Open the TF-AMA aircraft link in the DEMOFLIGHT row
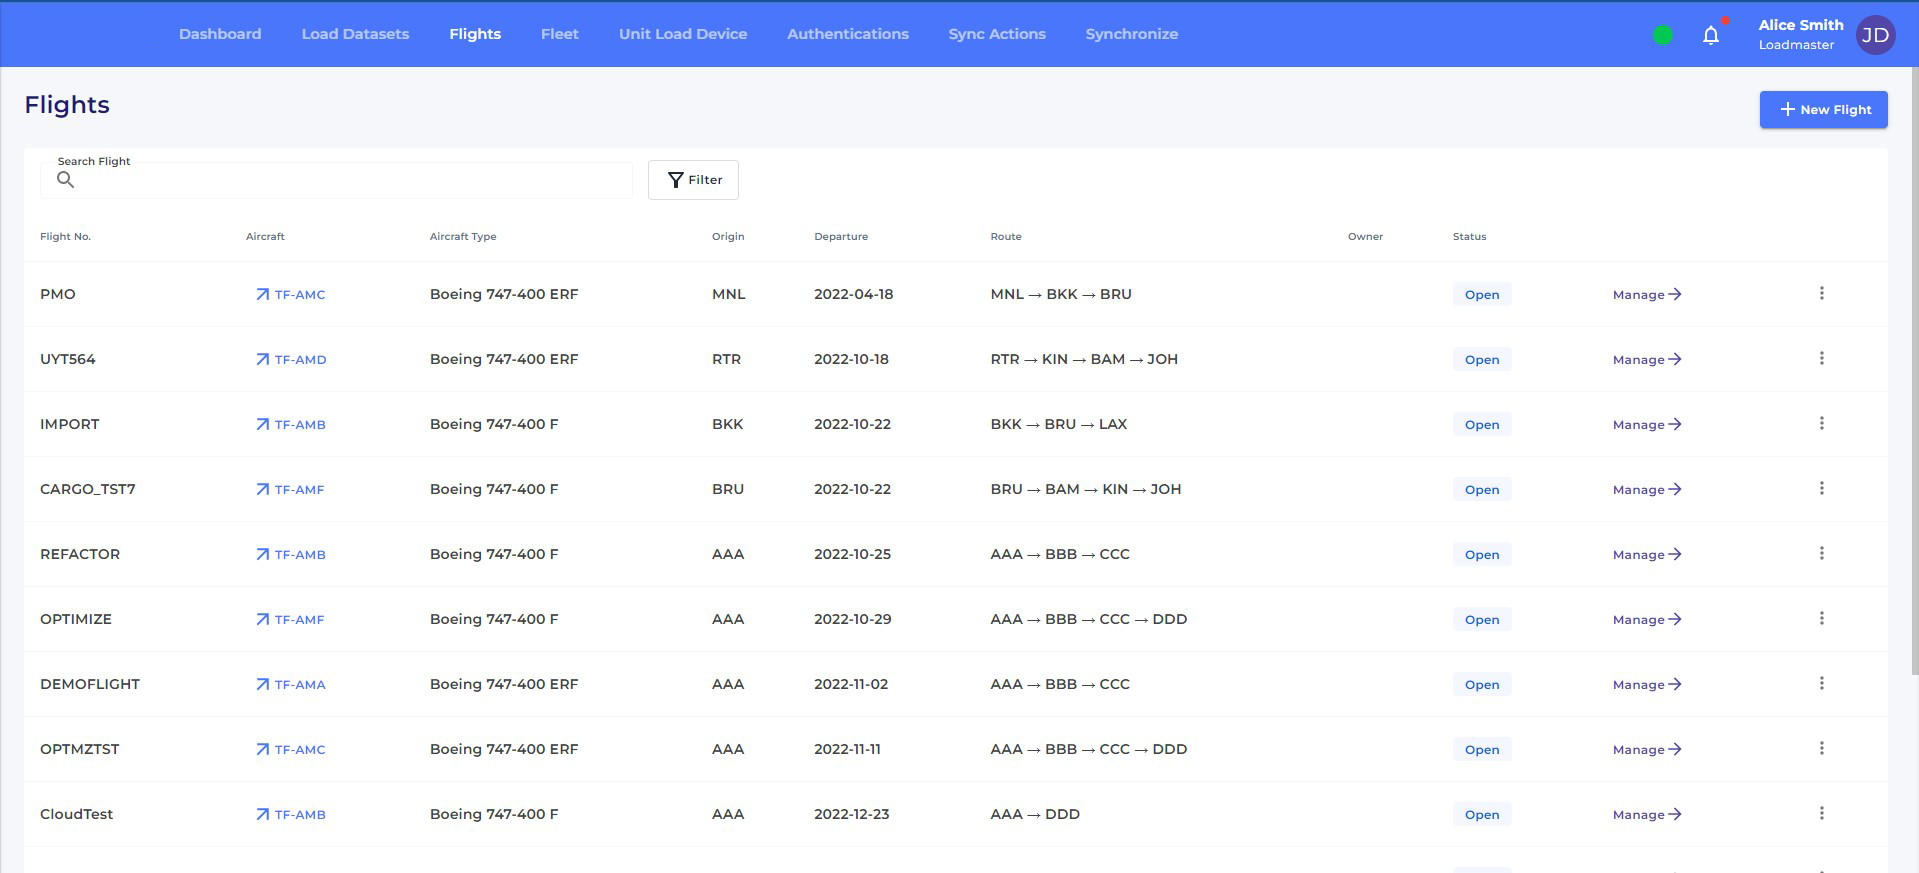Viewport: 1919px width, 873px height. pos(291,685)
